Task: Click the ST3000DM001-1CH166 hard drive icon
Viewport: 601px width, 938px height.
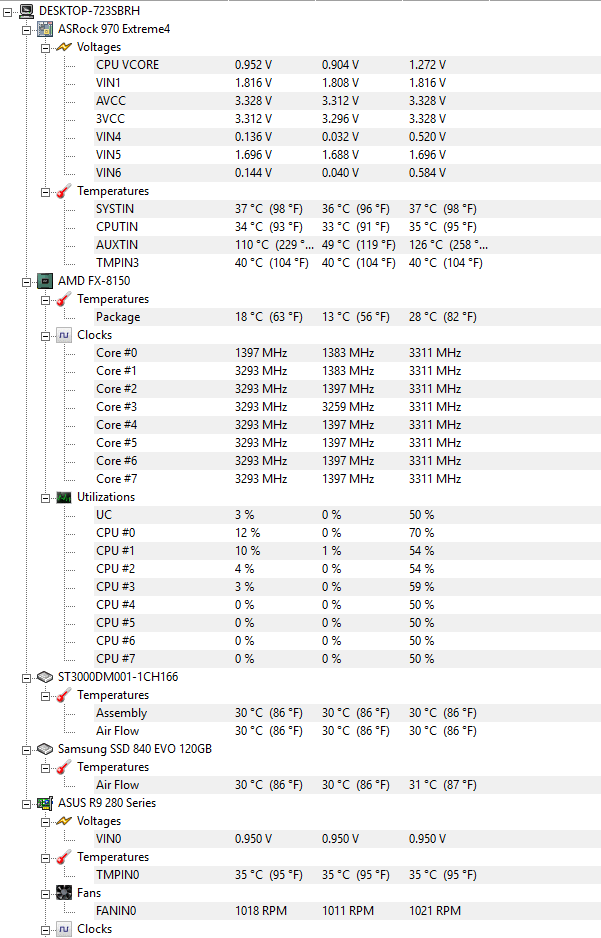Action: point(45,677)
